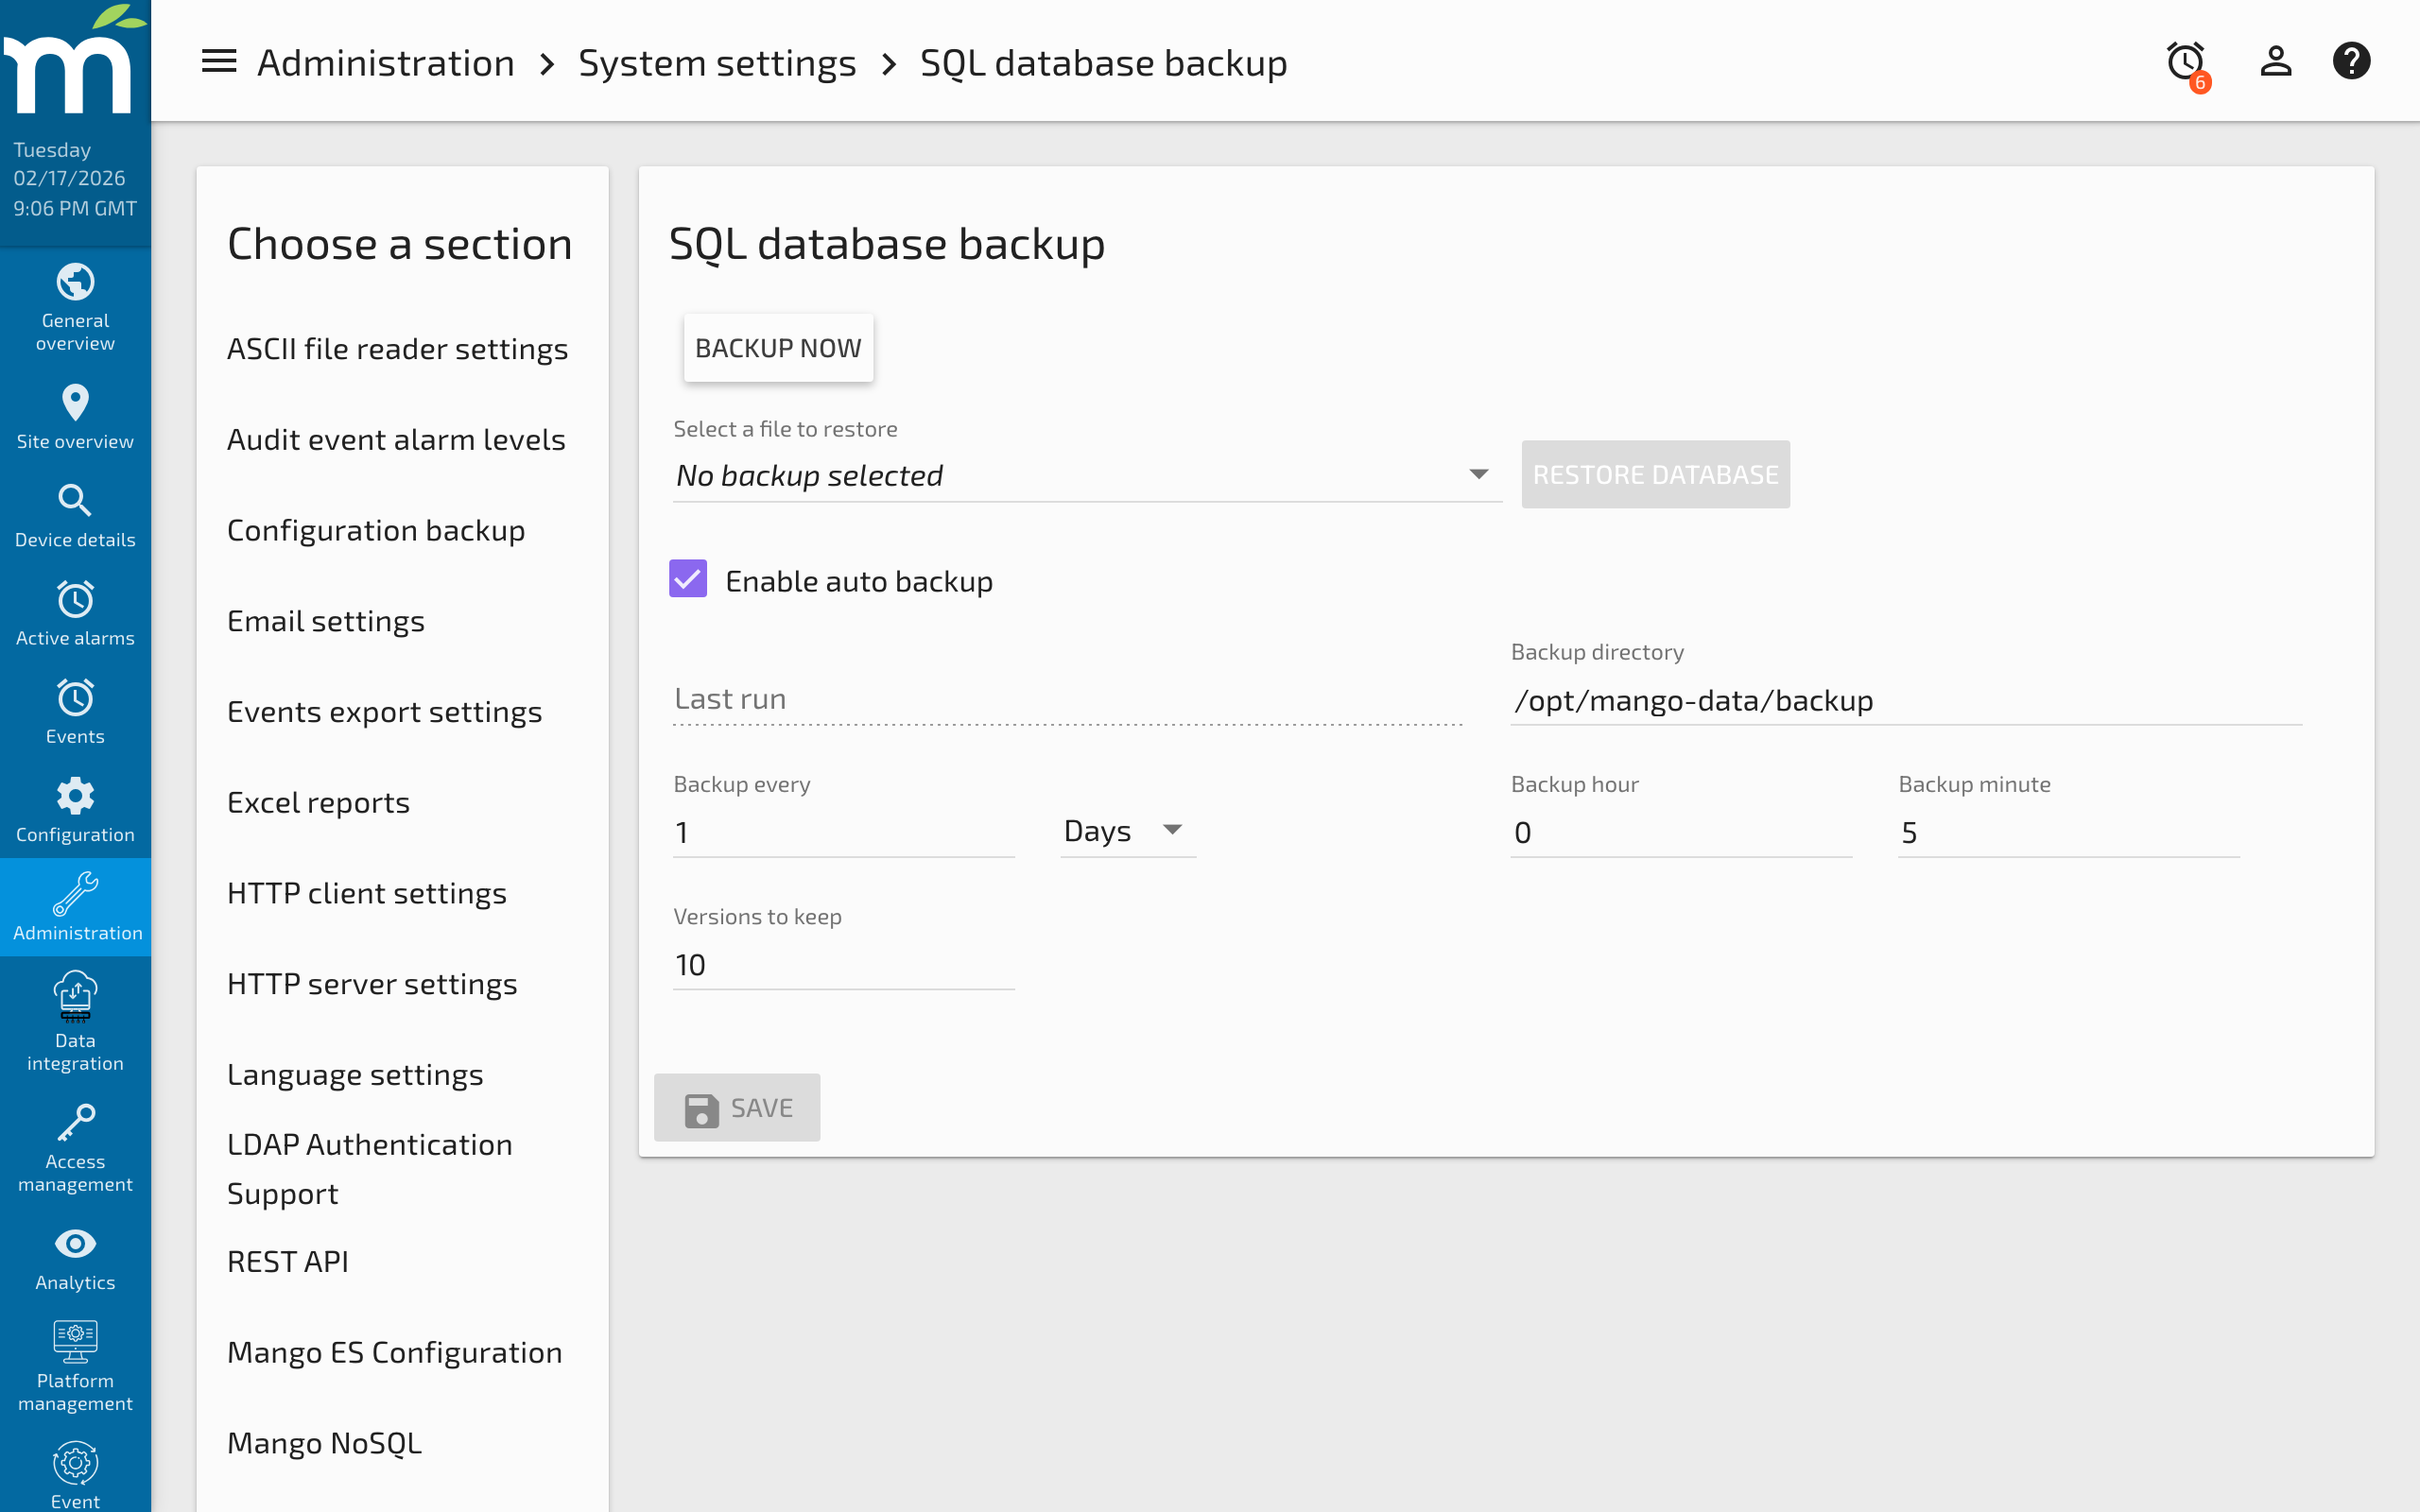Image resolution: width=2420 pixels, height=1512 pixels.
Task: Open the backup interval units dropdown showing Days
Action: click(x=1126, y=830)
